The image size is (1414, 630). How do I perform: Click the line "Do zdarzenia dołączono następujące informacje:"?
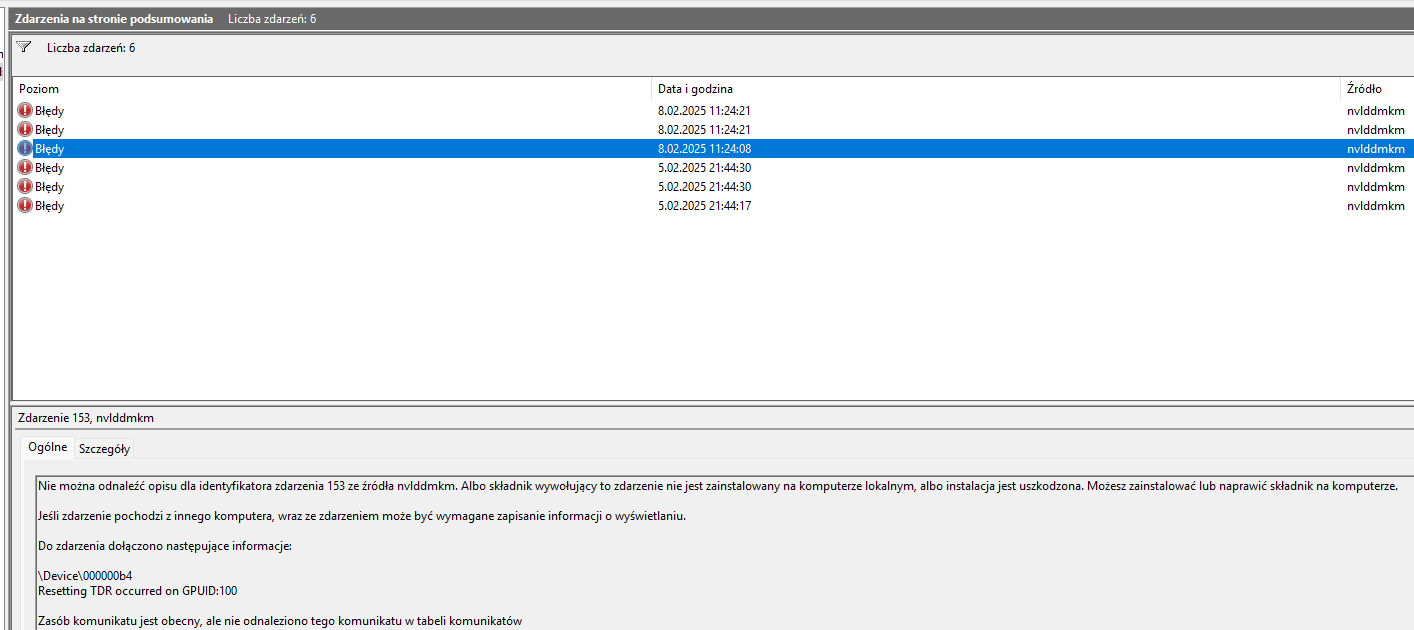point(165,546)
